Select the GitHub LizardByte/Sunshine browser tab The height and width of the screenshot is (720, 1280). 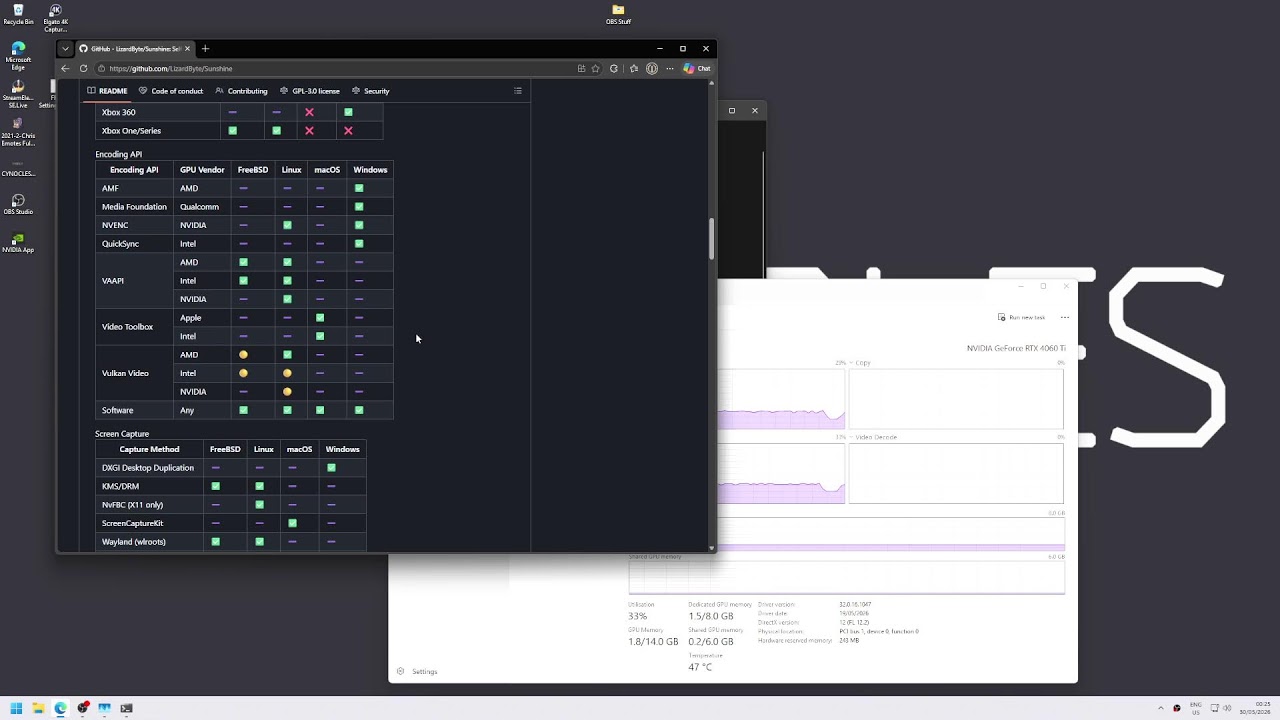134,48
